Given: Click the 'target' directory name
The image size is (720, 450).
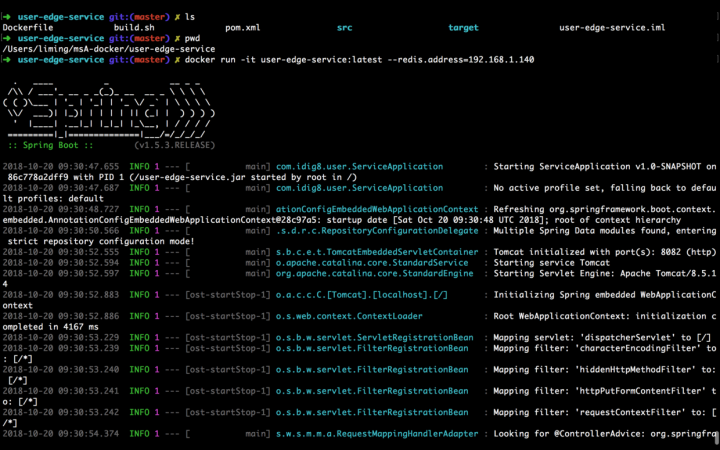Looking at the screenshot, I should (x=463, y=28).
